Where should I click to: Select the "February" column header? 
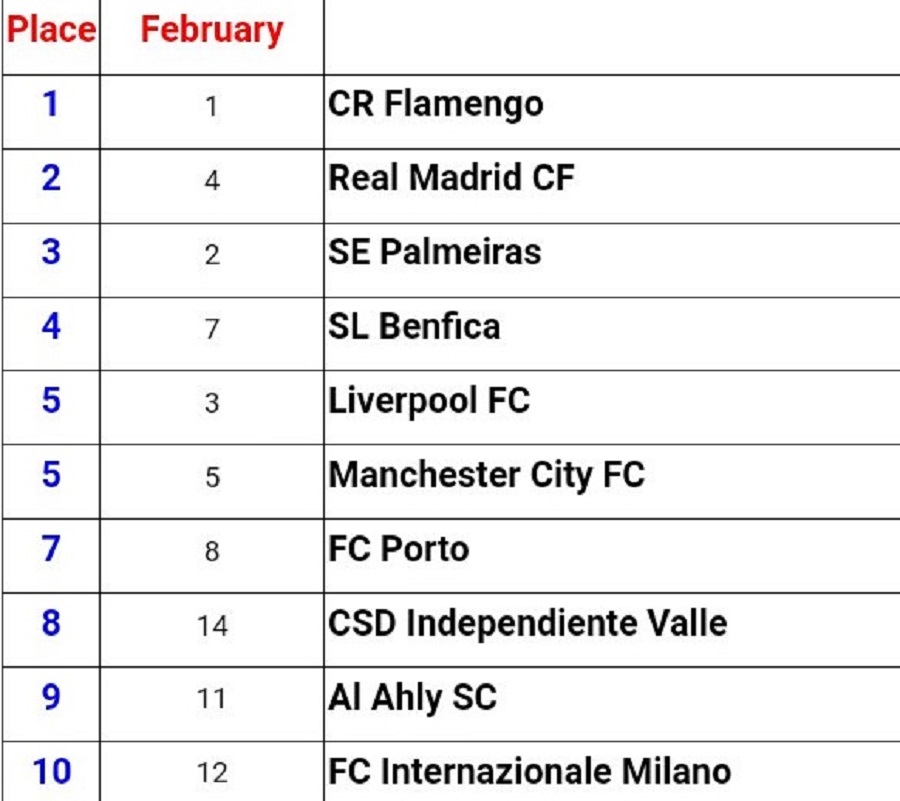[x=212, y=30]
